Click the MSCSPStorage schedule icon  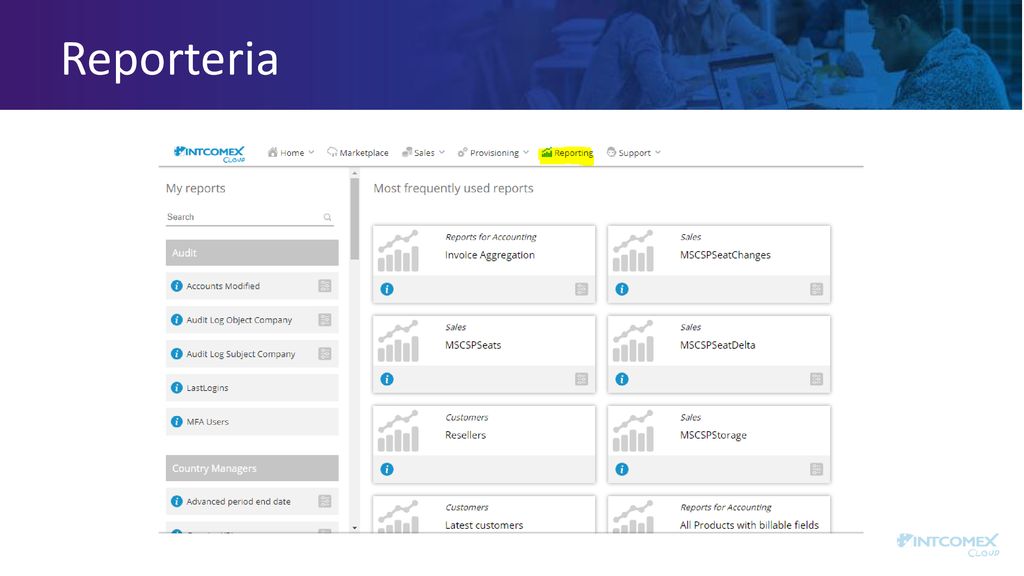[816, 470]
